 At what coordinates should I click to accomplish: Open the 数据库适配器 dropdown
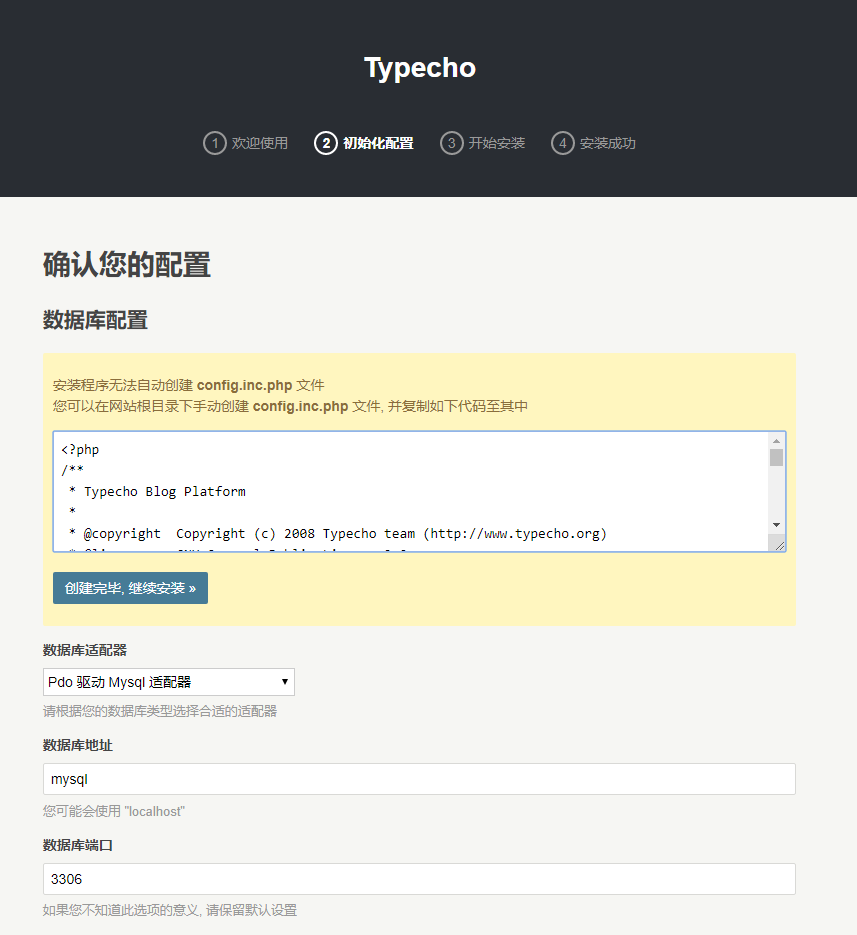click(x=169, y=682)
